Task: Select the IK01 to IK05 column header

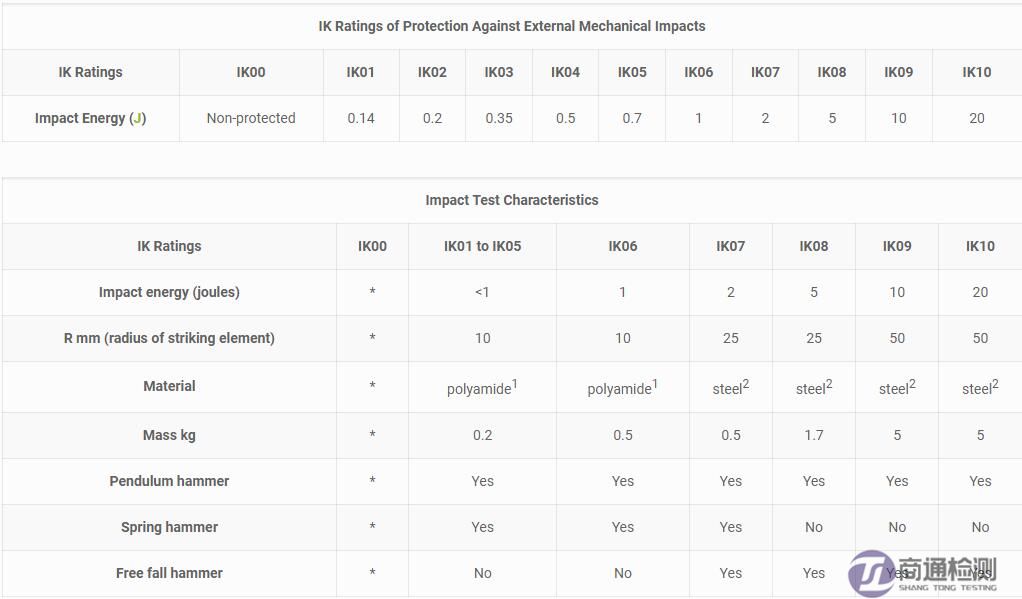Action: [482, 246]
